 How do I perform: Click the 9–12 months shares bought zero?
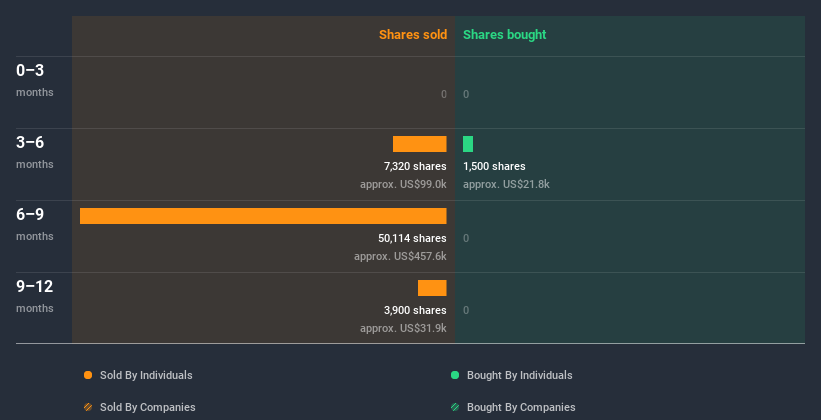tap(466, 311)
